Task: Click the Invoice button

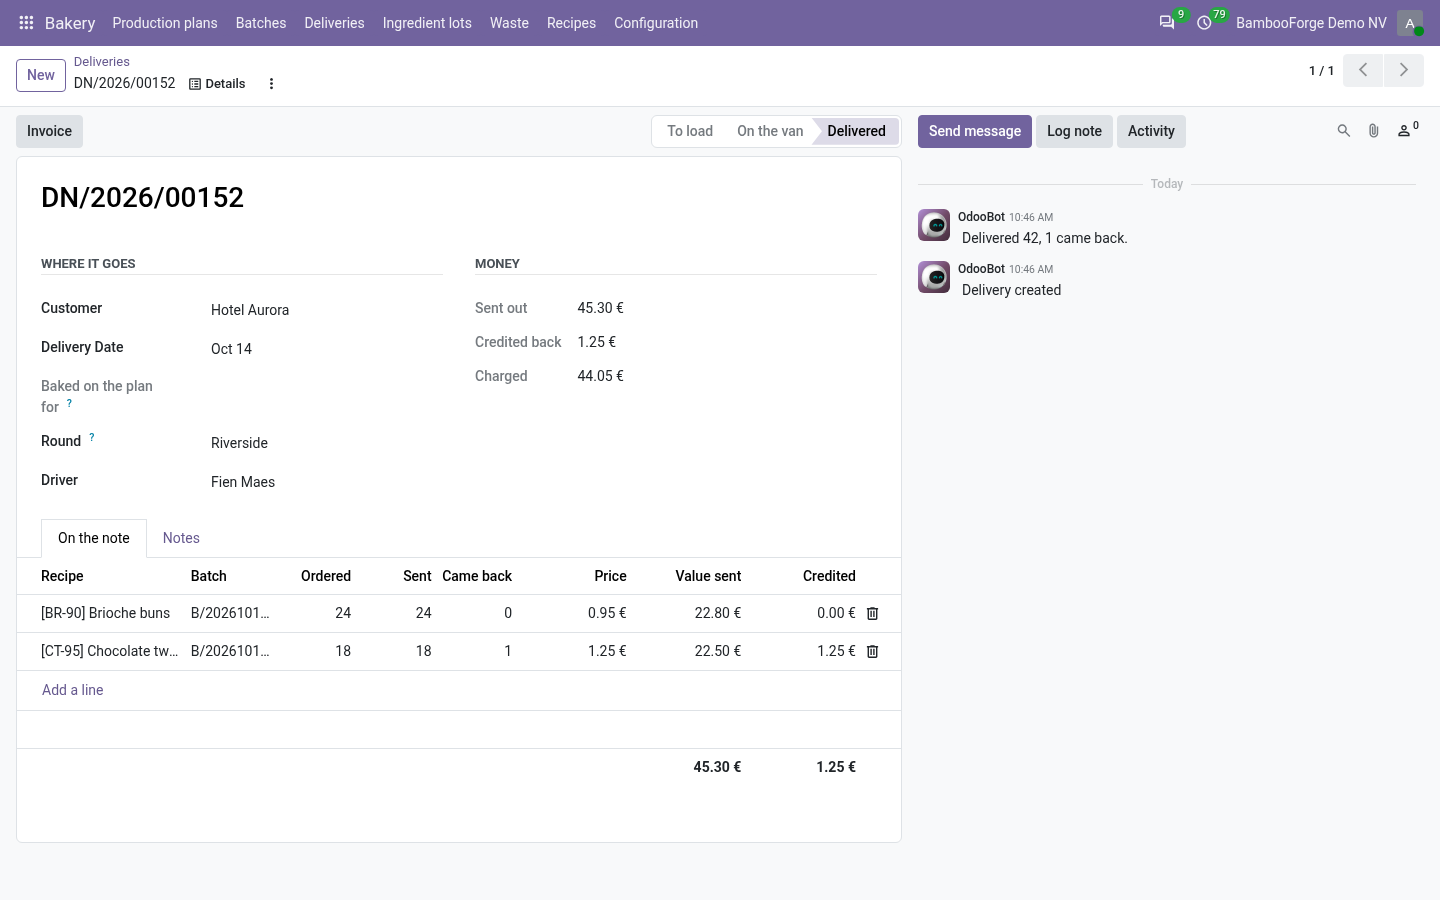Action: pos(49,131)
